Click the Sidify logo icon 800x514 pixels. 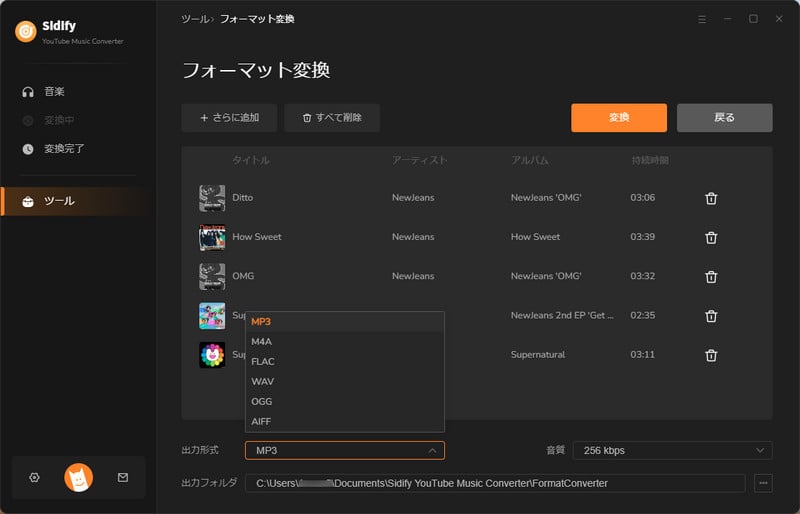(x=26, y=31)
